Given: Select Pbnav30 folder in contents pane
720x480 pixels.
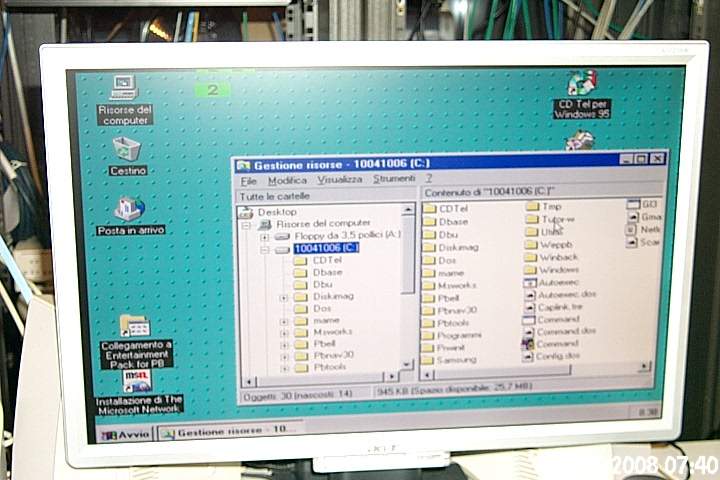Looking at the screenshot, I should 450,311.
